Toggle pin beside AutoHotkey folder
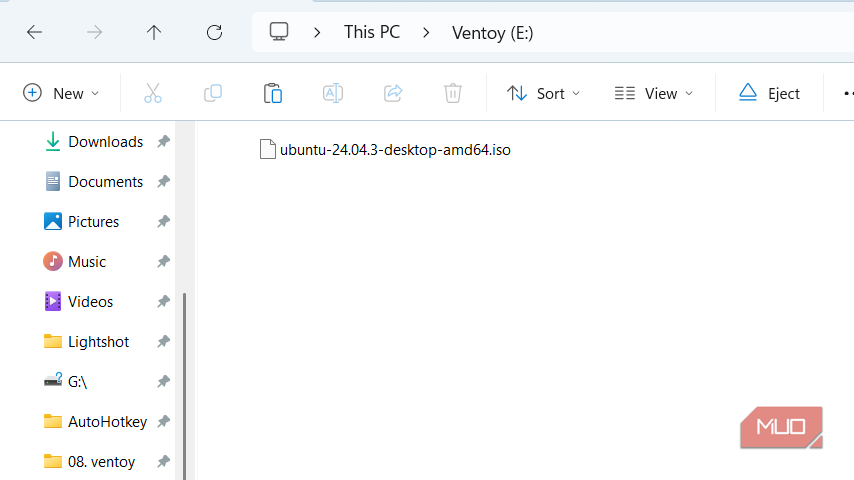The image size is (854, 480). click(163, 421)
